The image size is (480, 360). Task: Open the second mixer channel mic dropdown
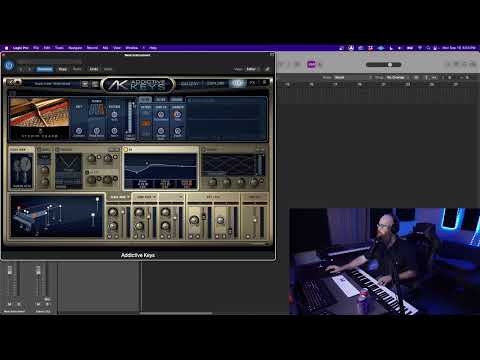147,197
